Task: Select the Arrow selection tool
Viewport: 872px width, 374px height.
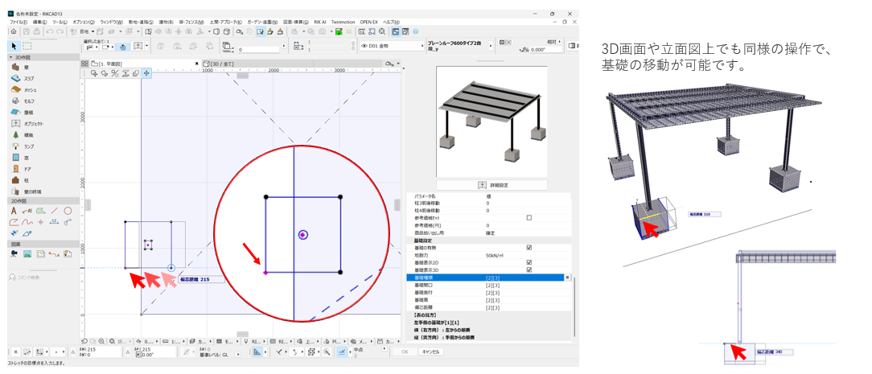Action: pyautogui.click(x=15, y=46)
